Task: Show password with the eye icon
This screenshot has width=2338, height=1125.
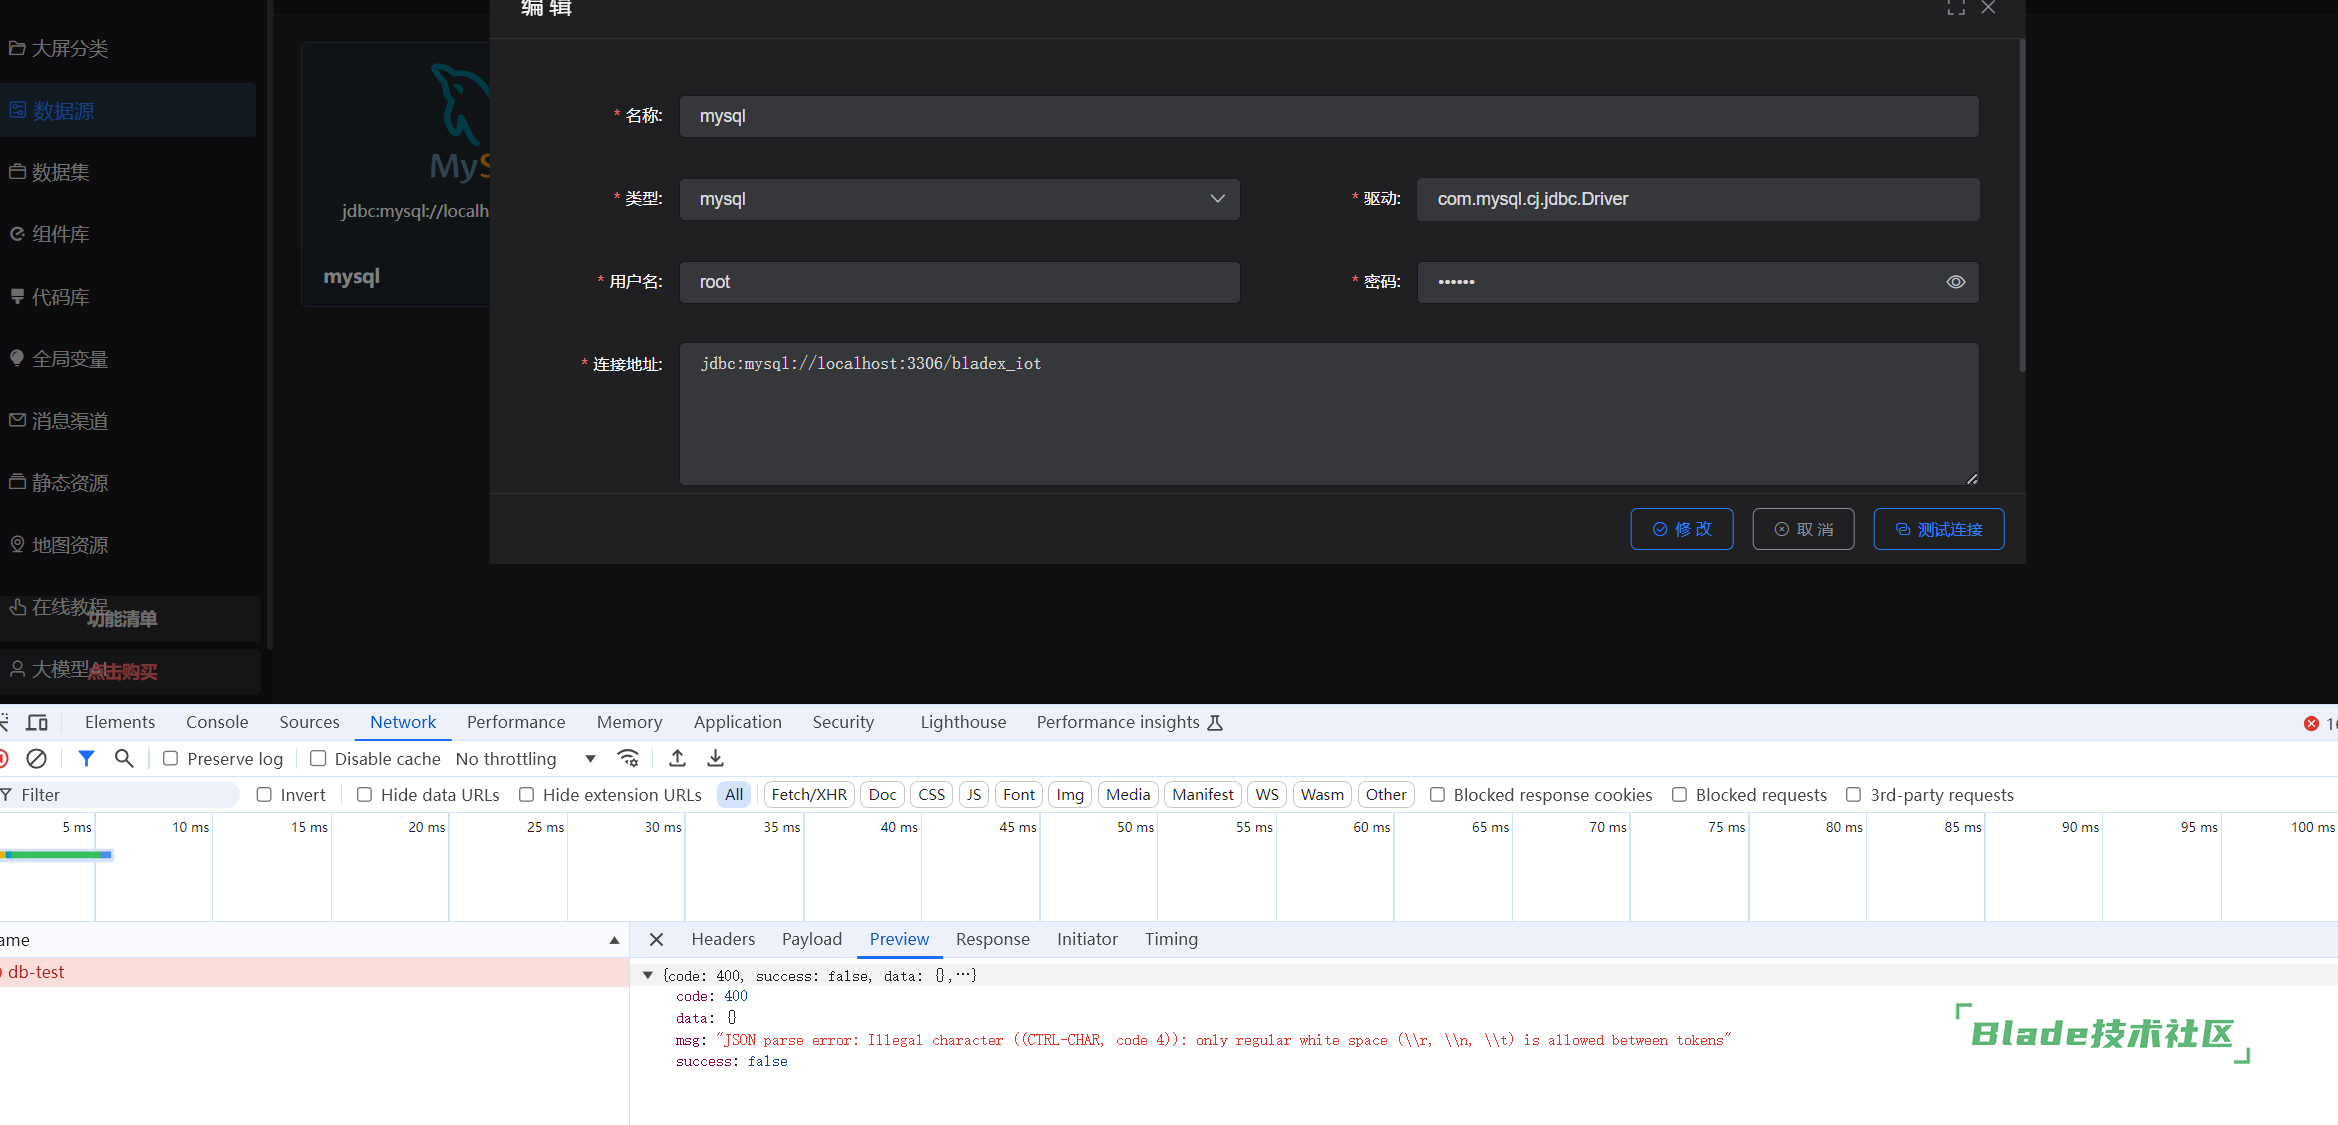Action: pos(1955,282)
